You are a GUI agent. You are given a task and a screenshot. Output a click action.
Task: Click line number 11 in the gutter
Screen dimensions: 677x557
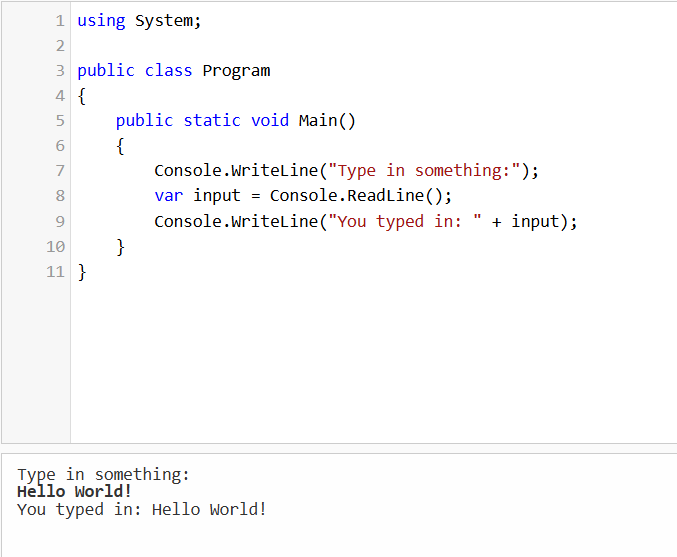pyautogui.click(x=56, y=271)
